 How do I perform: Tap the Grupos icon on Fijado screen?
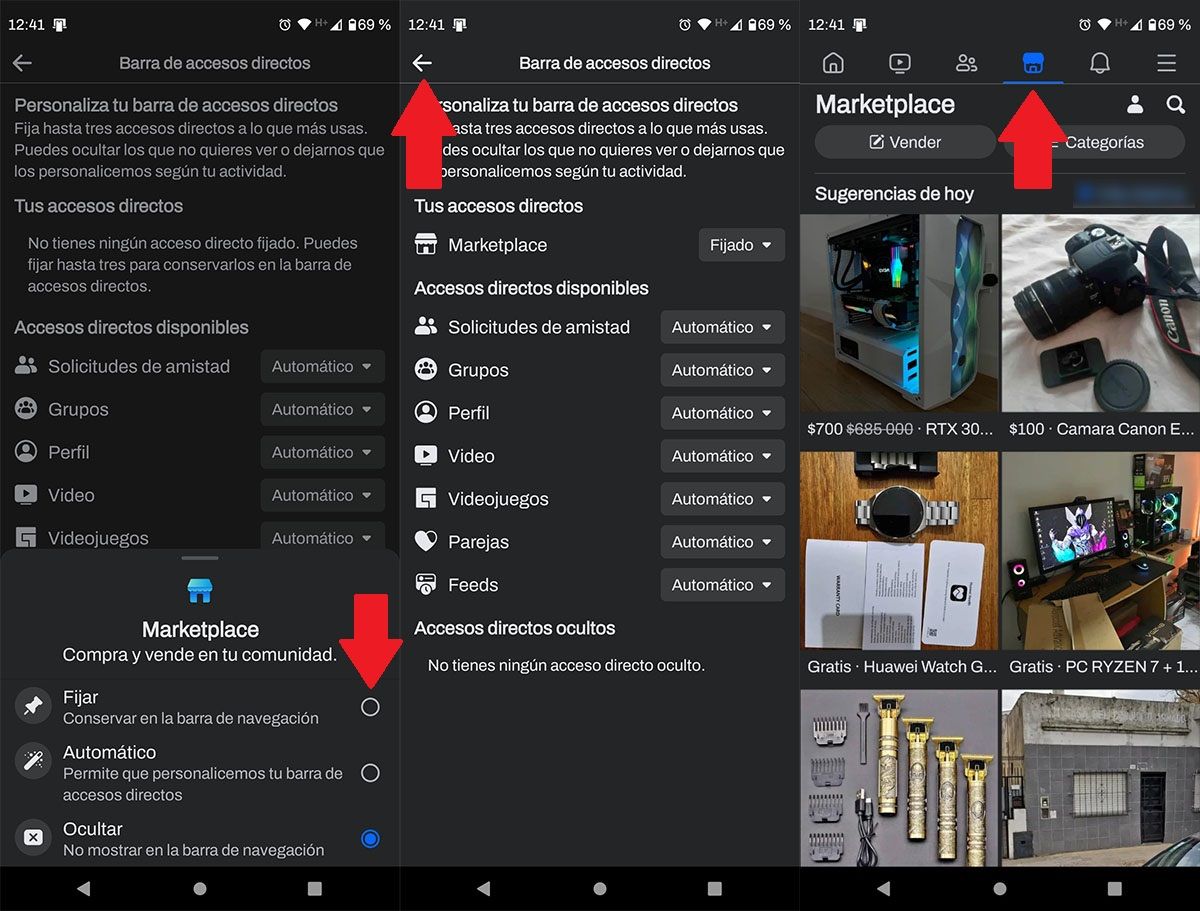tap(426, 369)
